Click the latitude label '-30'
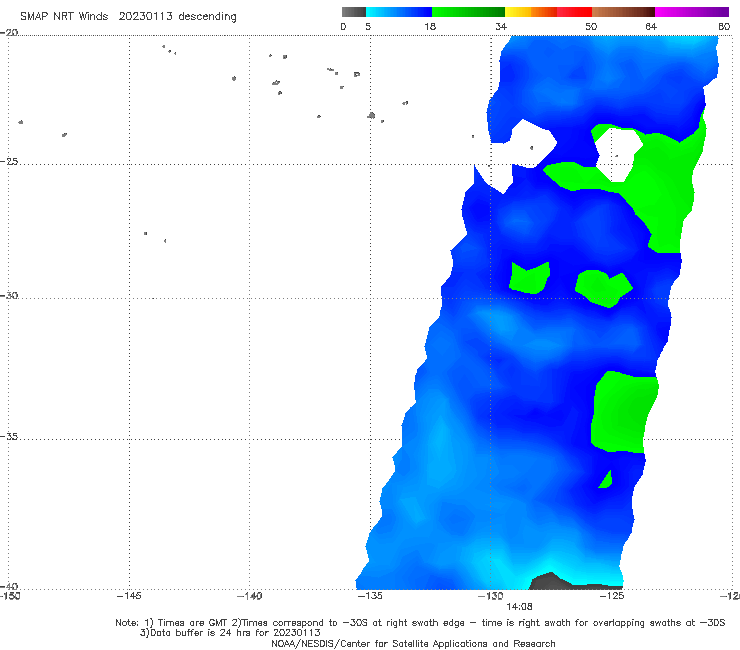 coord(9,295)
